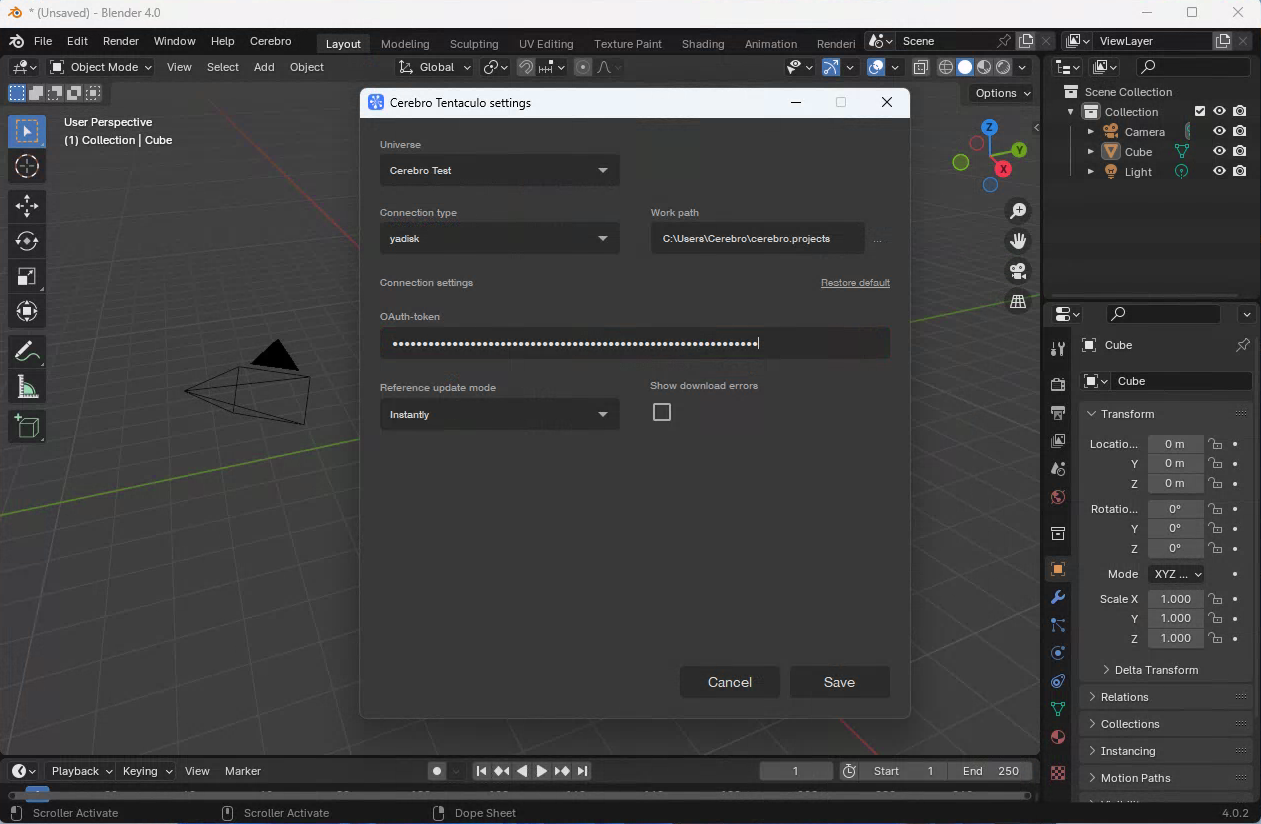Select the Add Cube tool
This screenshot has width=1261, height=824.
point(27,427)
